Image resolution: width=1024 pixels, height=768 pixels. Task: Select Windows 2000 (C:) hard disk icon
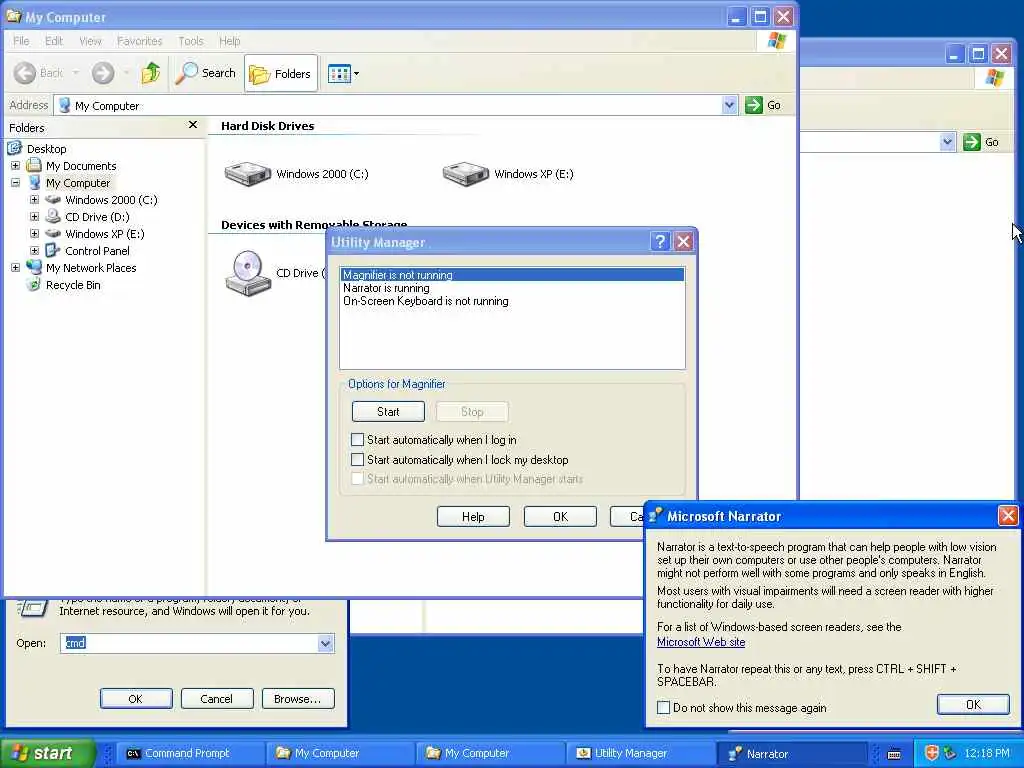tap(248, 174)
